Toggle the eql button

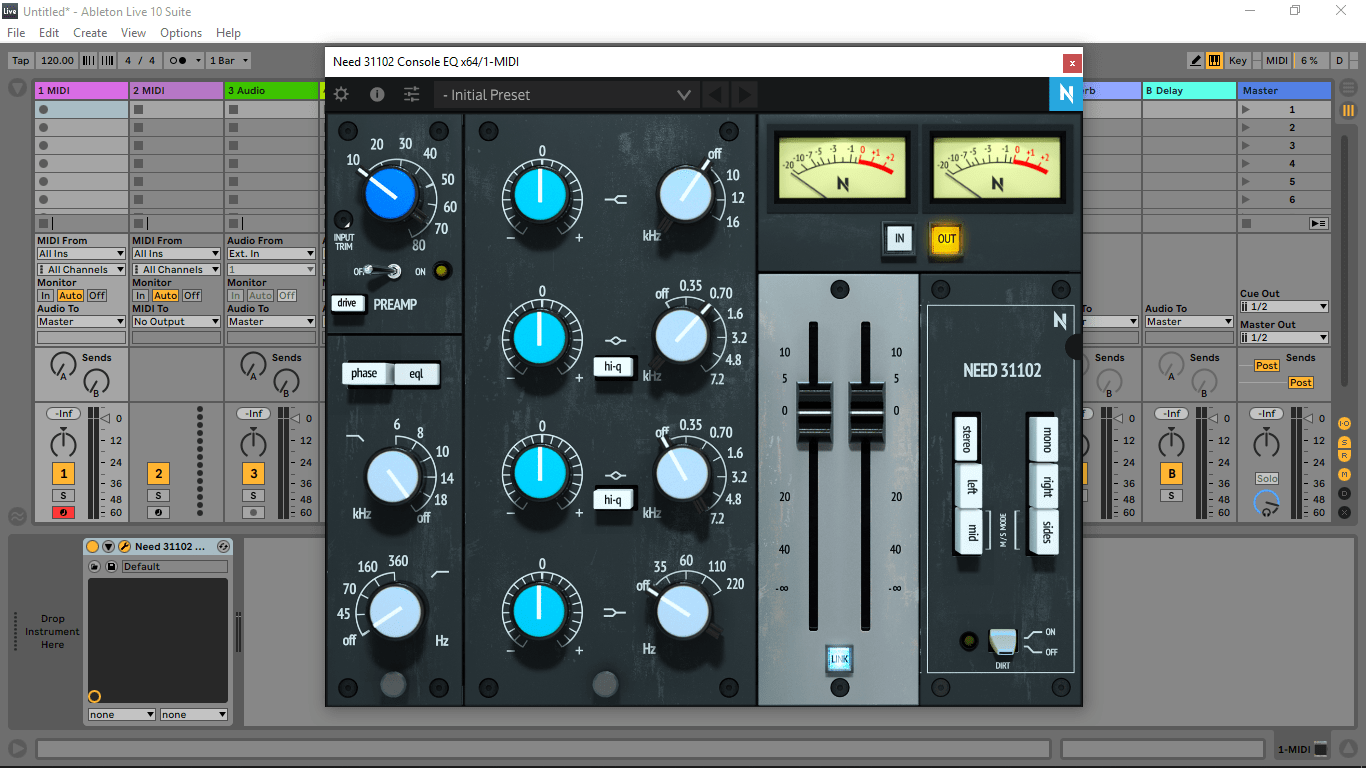(x=416, y=374)
